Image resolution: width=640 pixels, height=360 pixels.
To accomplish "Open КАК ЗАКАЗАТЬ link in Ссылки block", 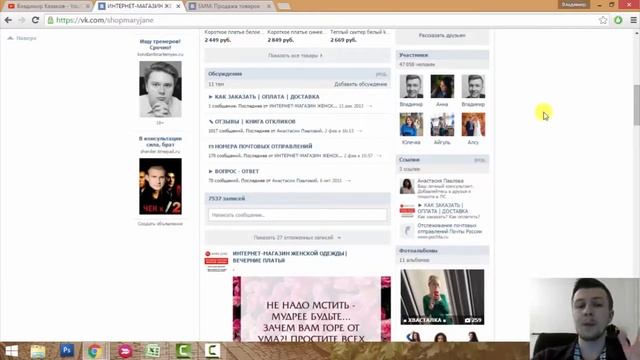I will click(x=442, y=208).
